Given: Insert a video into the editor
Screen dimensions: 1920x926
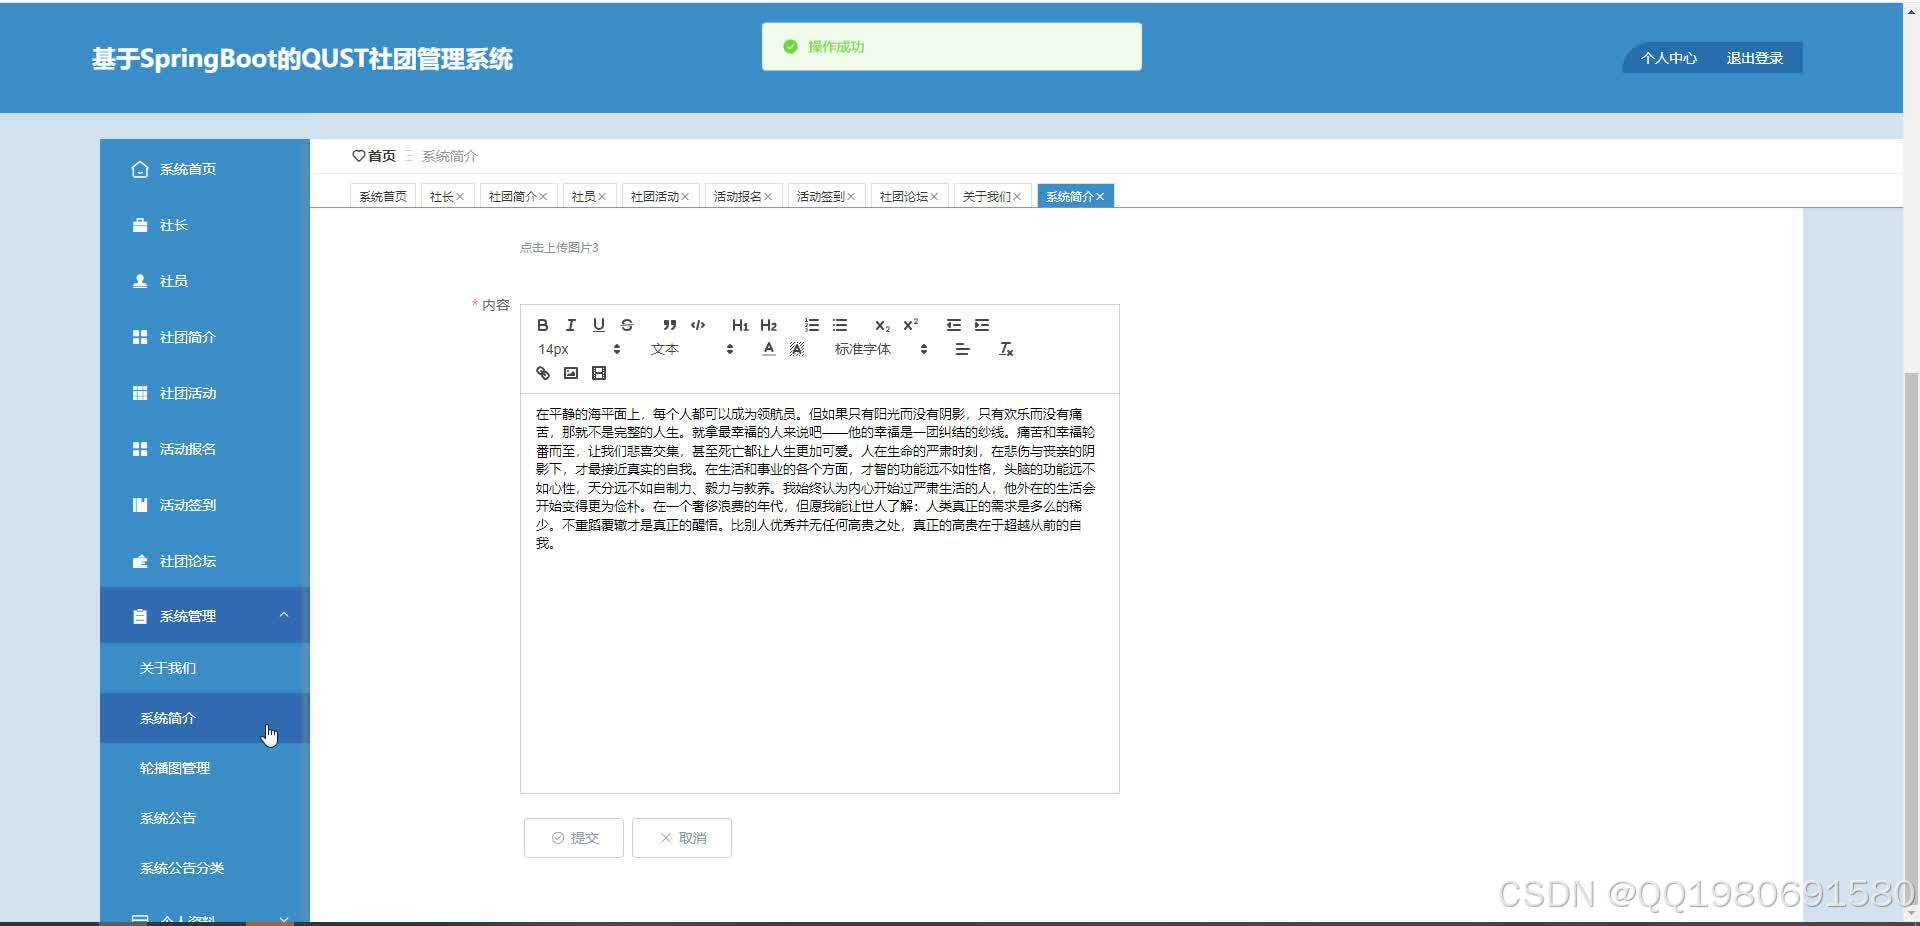Looking at the screenshot, I should click(x=599, y=373).
